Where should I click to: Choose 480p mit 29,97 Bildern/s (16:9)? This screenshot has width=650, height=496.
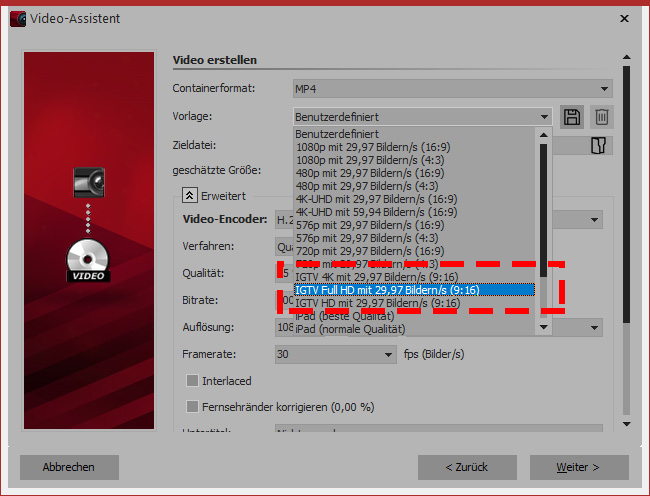[415, 173]
